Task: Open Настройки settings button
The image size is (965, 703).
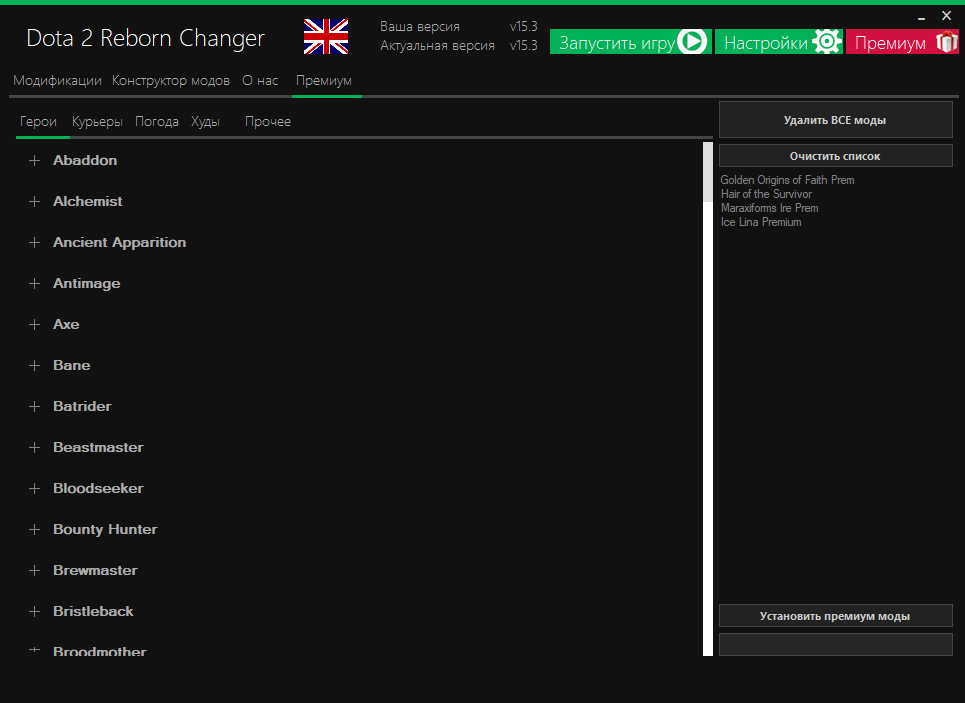Action: 779,42
